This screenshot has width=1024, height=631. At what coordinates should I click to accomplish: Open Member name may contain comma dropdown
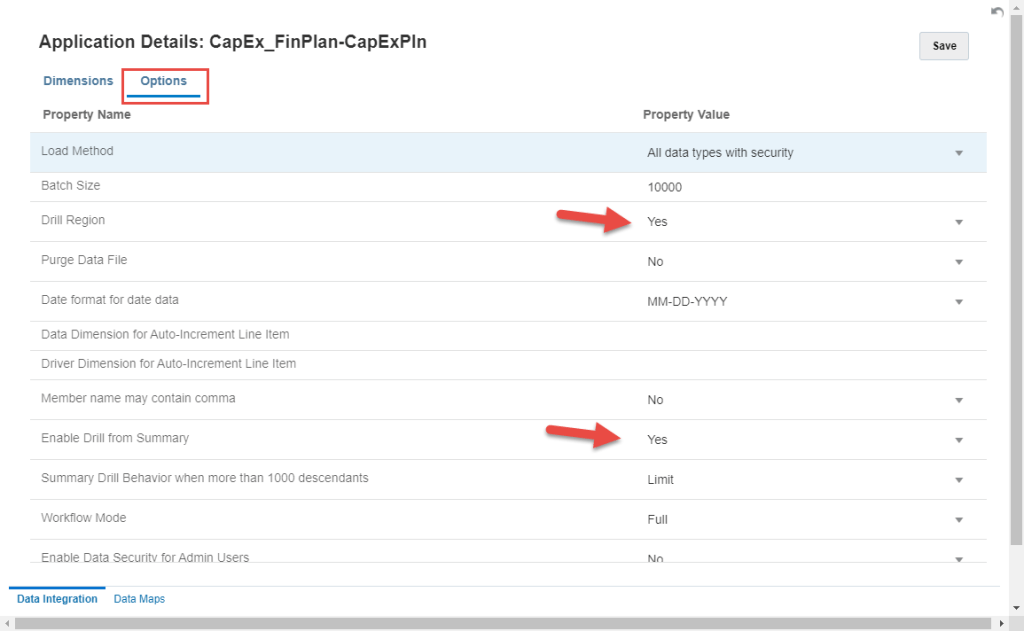(958, 400)
